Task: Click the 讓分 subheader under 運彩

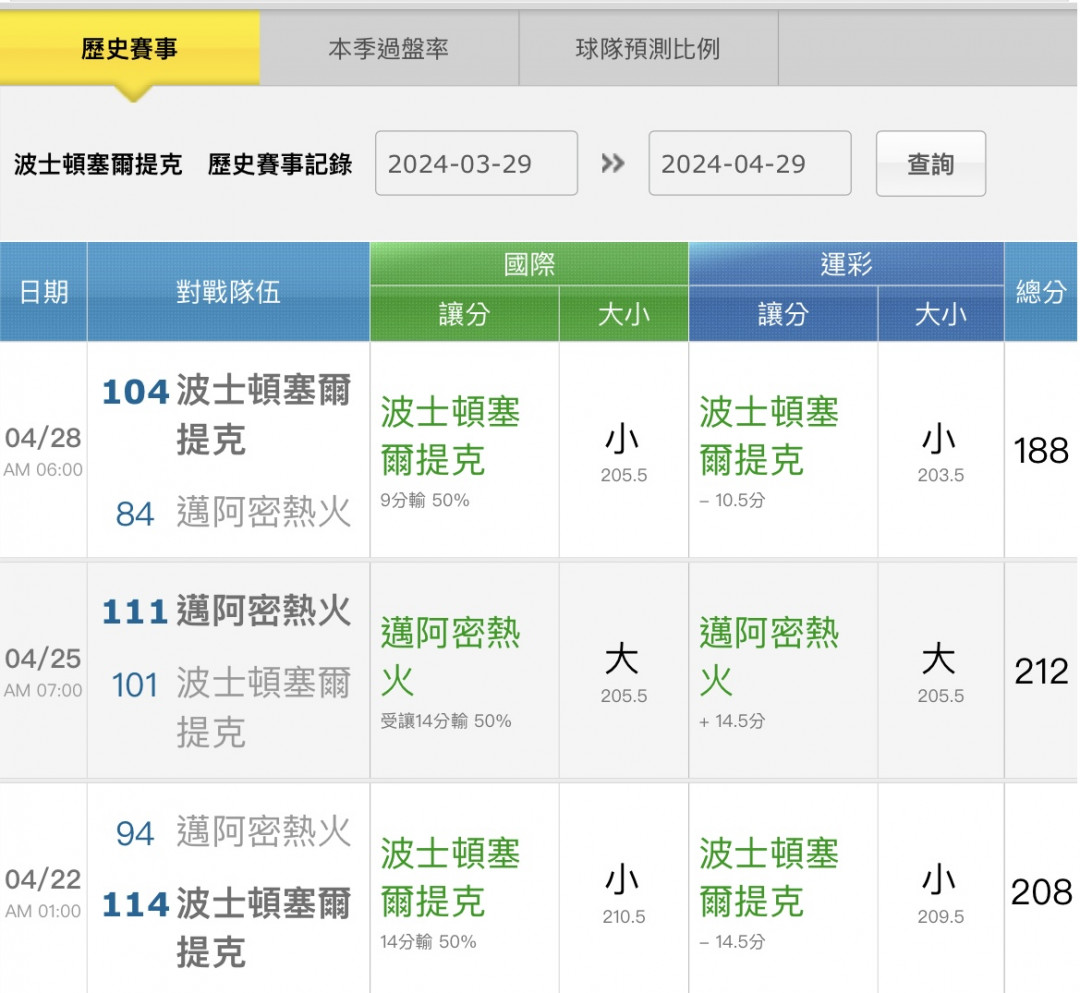Action: pyautogui.click(x=783, y=314)
